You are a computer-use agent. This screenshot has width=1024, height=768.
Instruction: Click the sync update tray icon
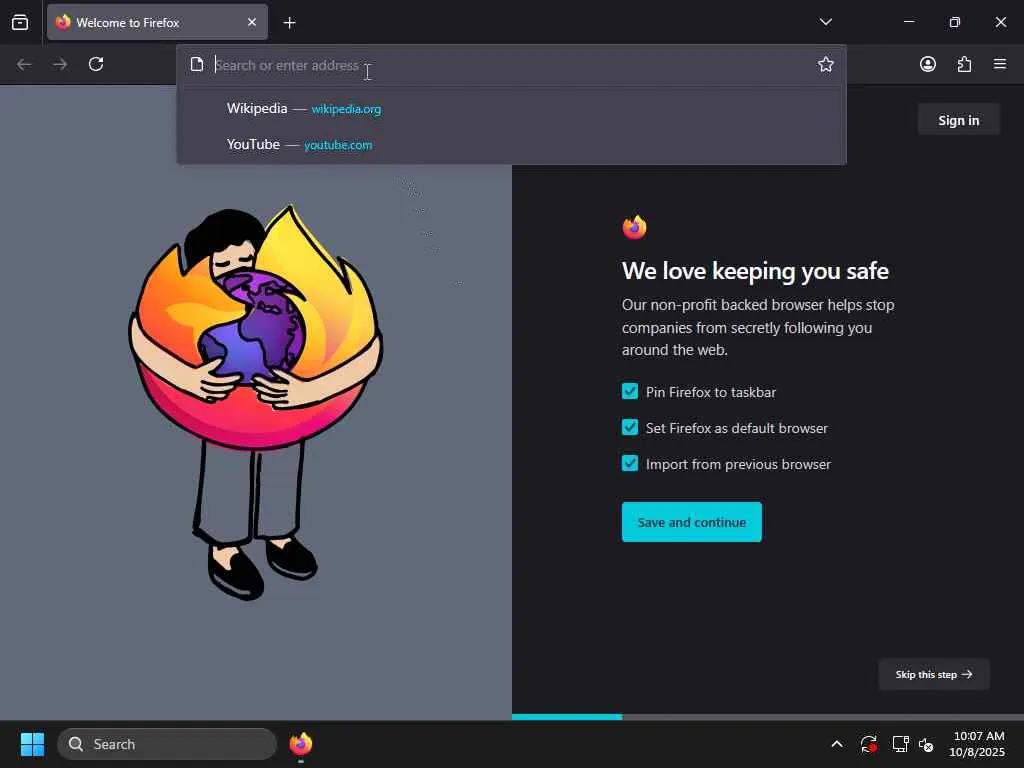tap(869, 744)
